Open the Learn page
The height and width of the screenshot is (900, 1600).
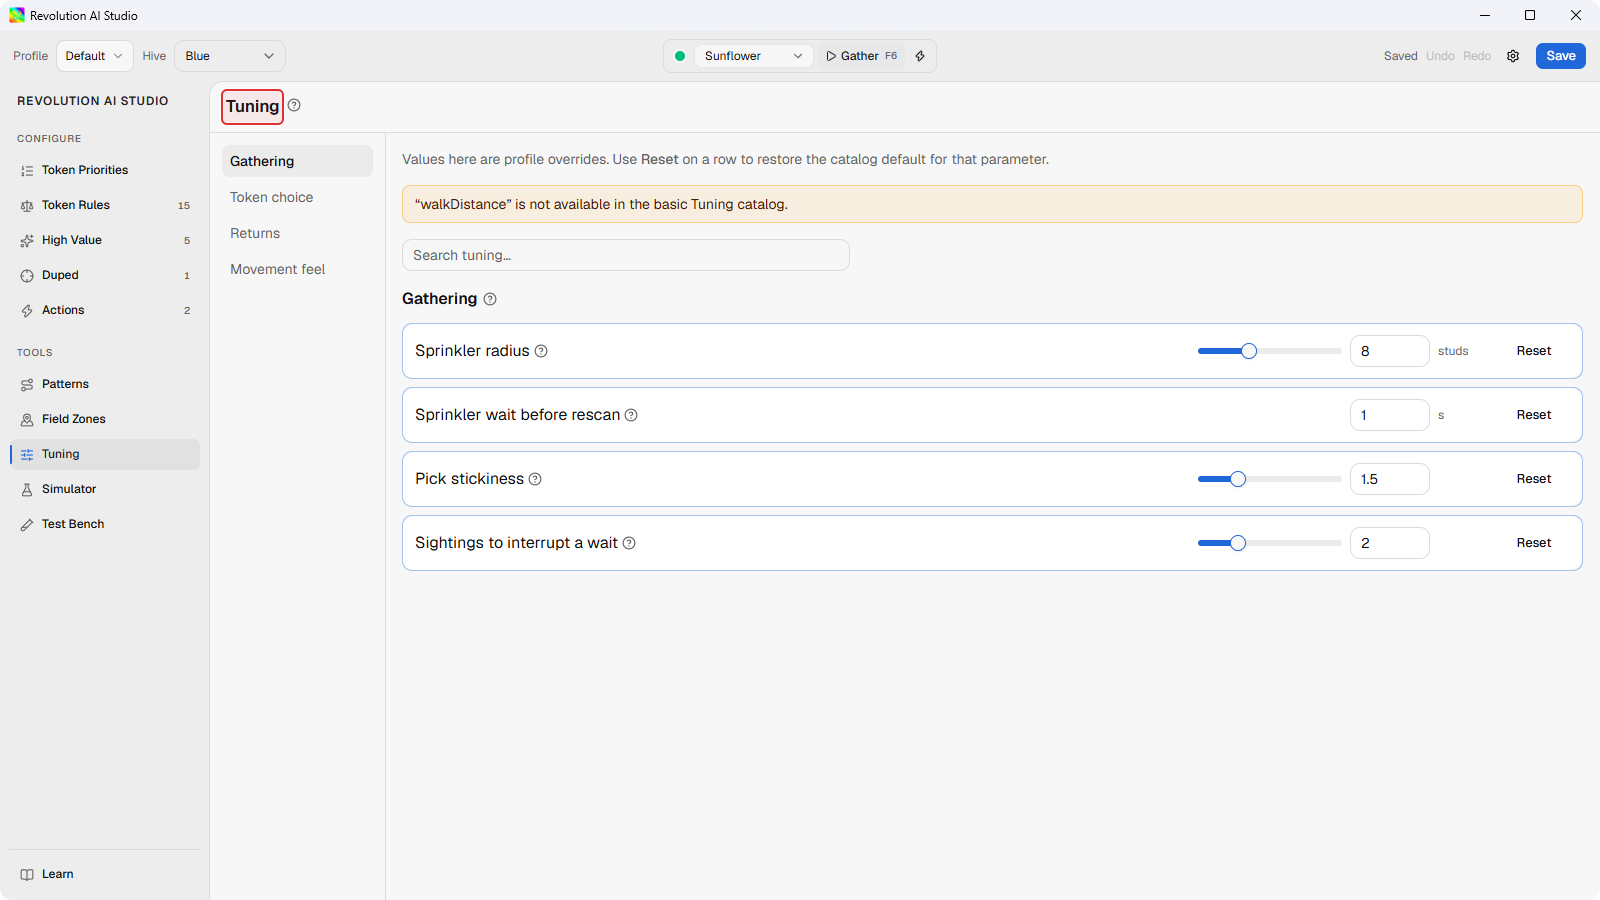(x=105, y=874)
